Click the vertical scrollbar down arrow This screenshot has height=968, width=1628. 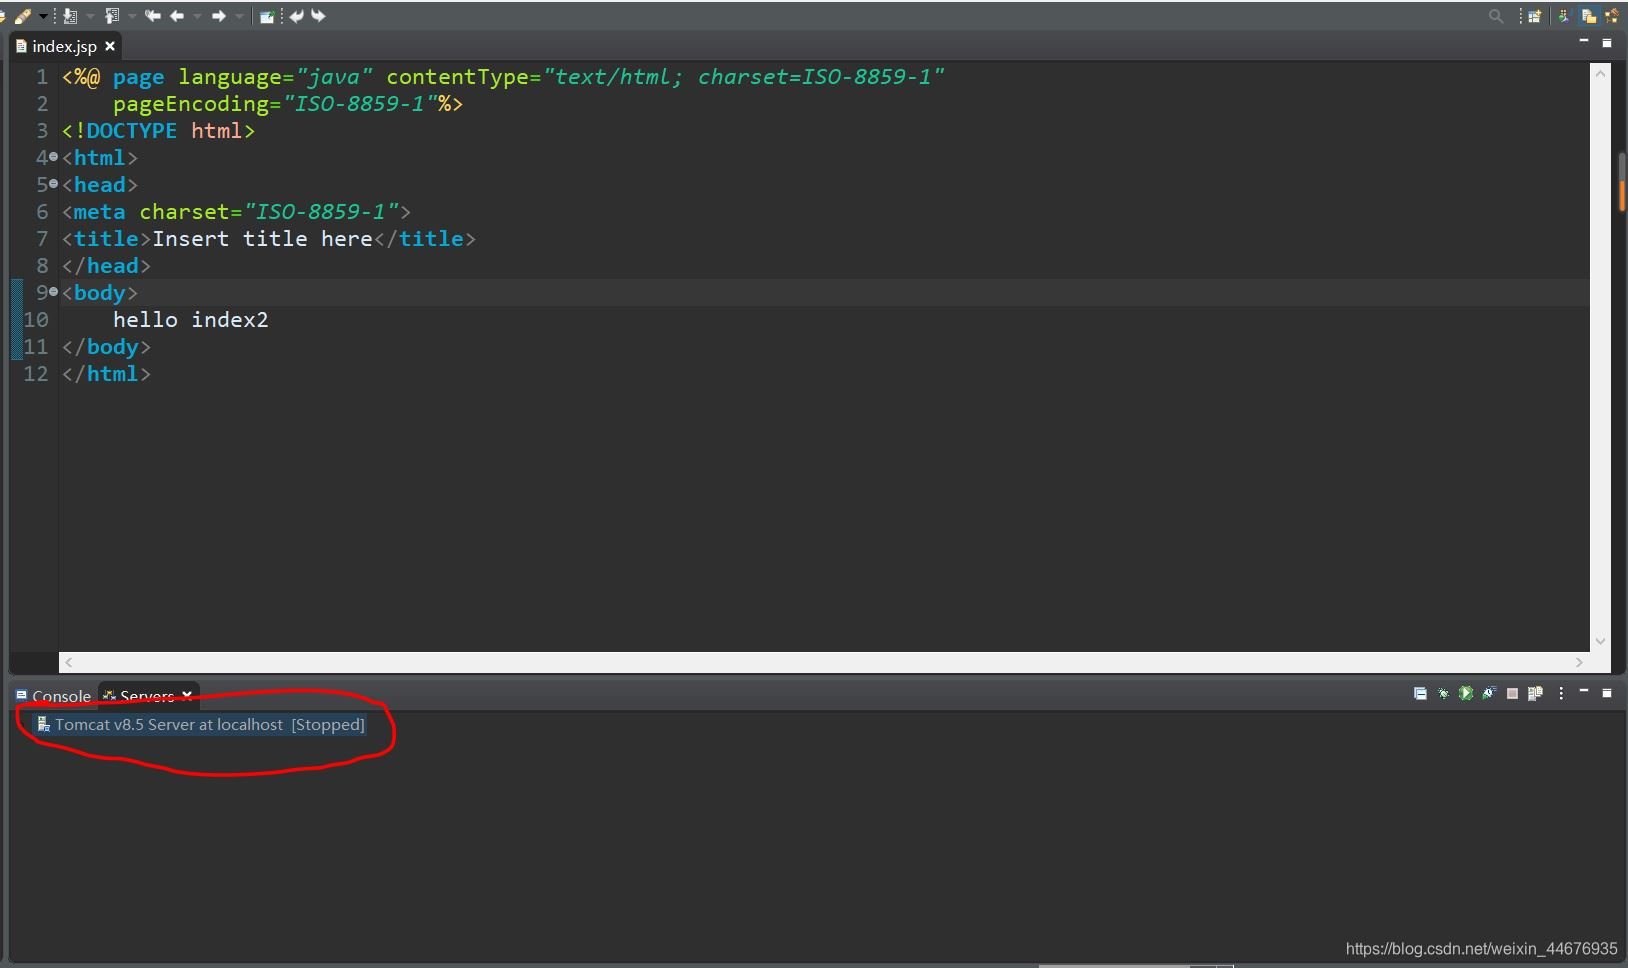point(1600,641)
